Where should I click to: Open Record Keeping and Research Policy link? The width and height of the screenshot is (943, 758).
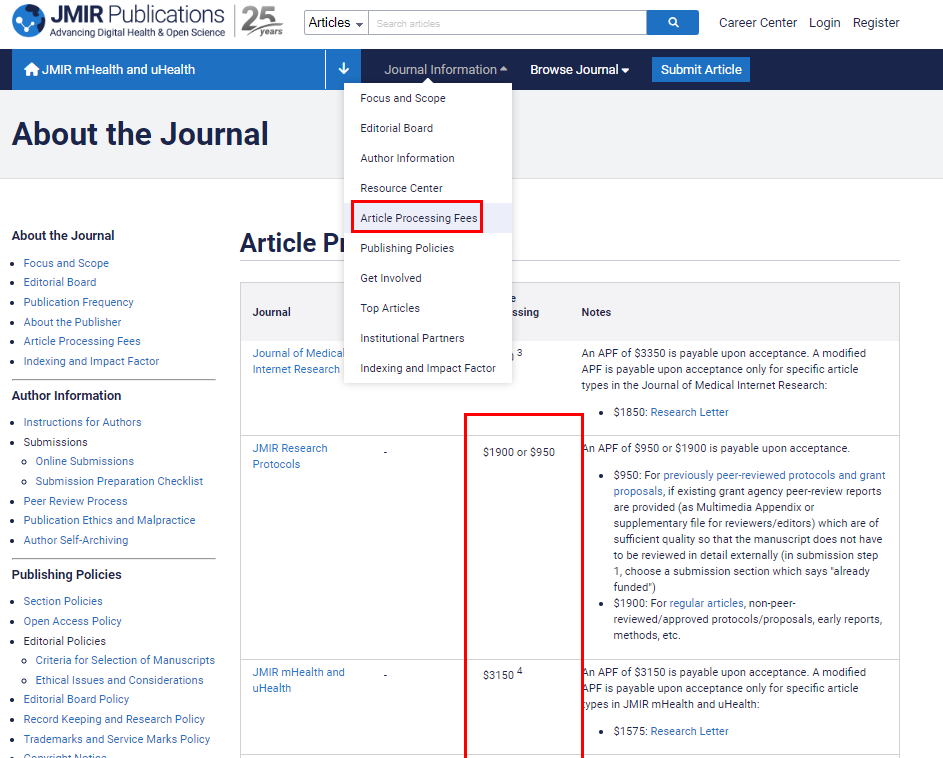click(114, 719)
